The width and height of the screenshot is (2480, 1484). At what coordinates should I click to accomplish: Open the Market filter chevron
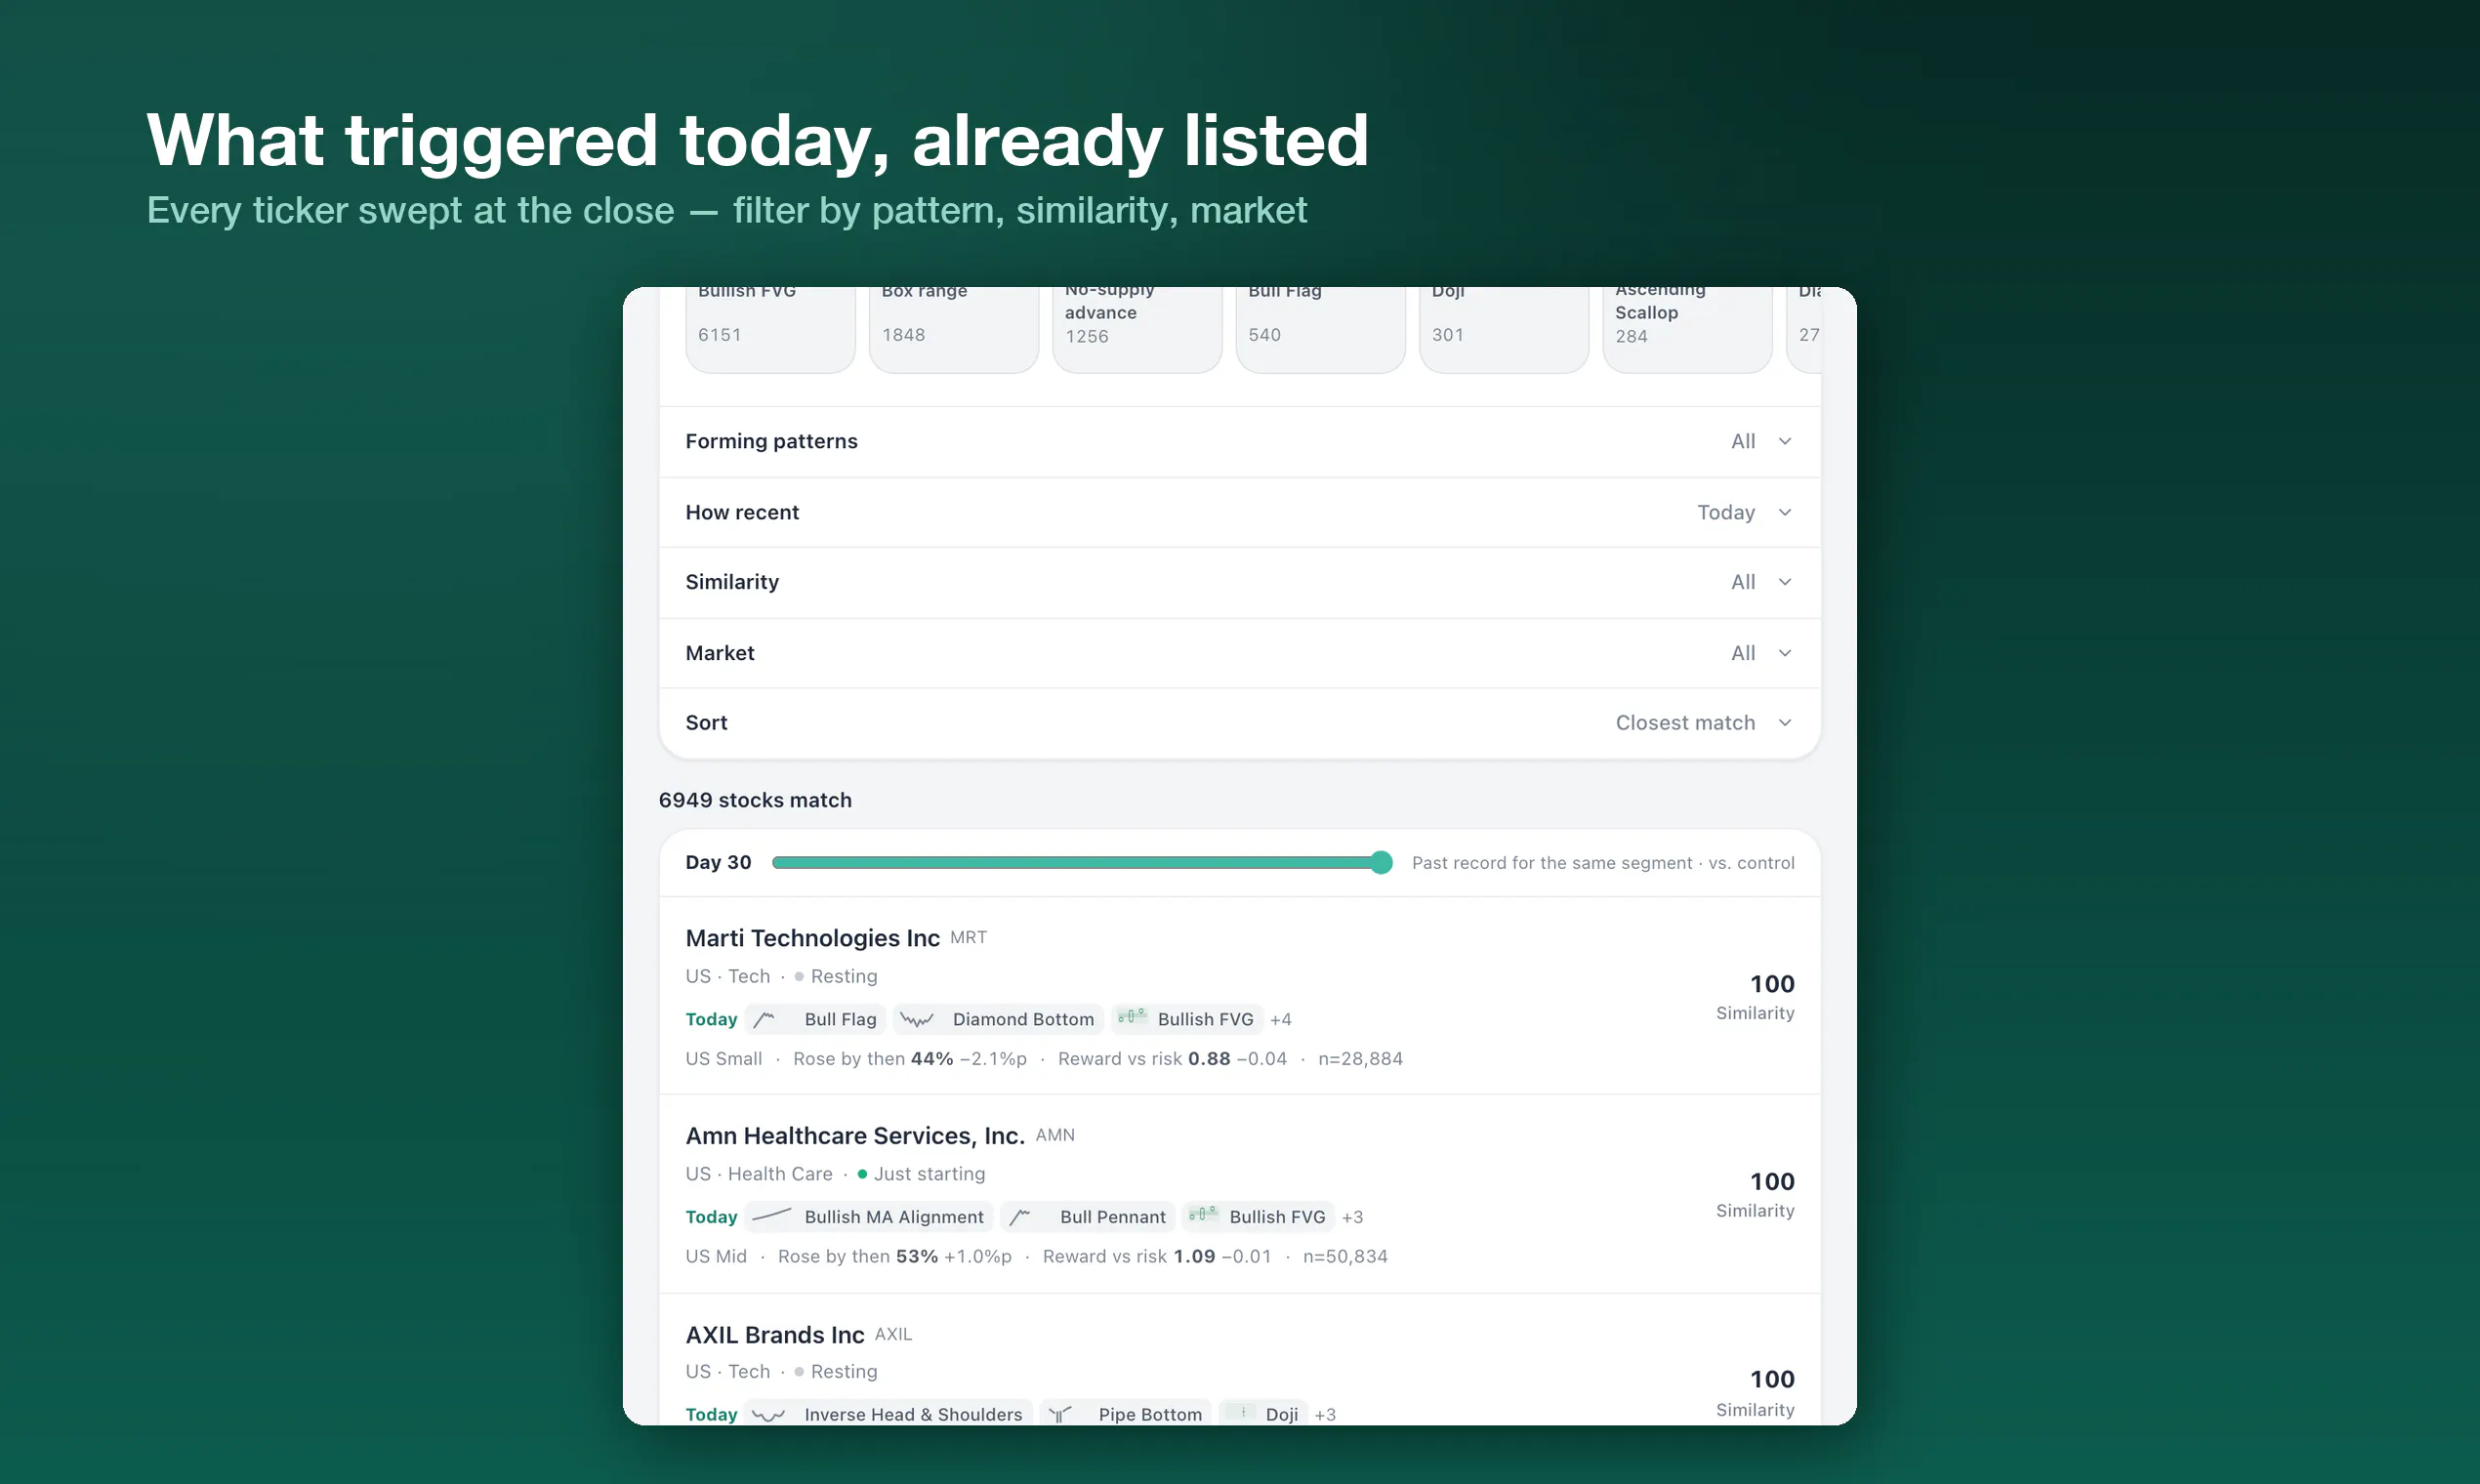click(1785, 653)
